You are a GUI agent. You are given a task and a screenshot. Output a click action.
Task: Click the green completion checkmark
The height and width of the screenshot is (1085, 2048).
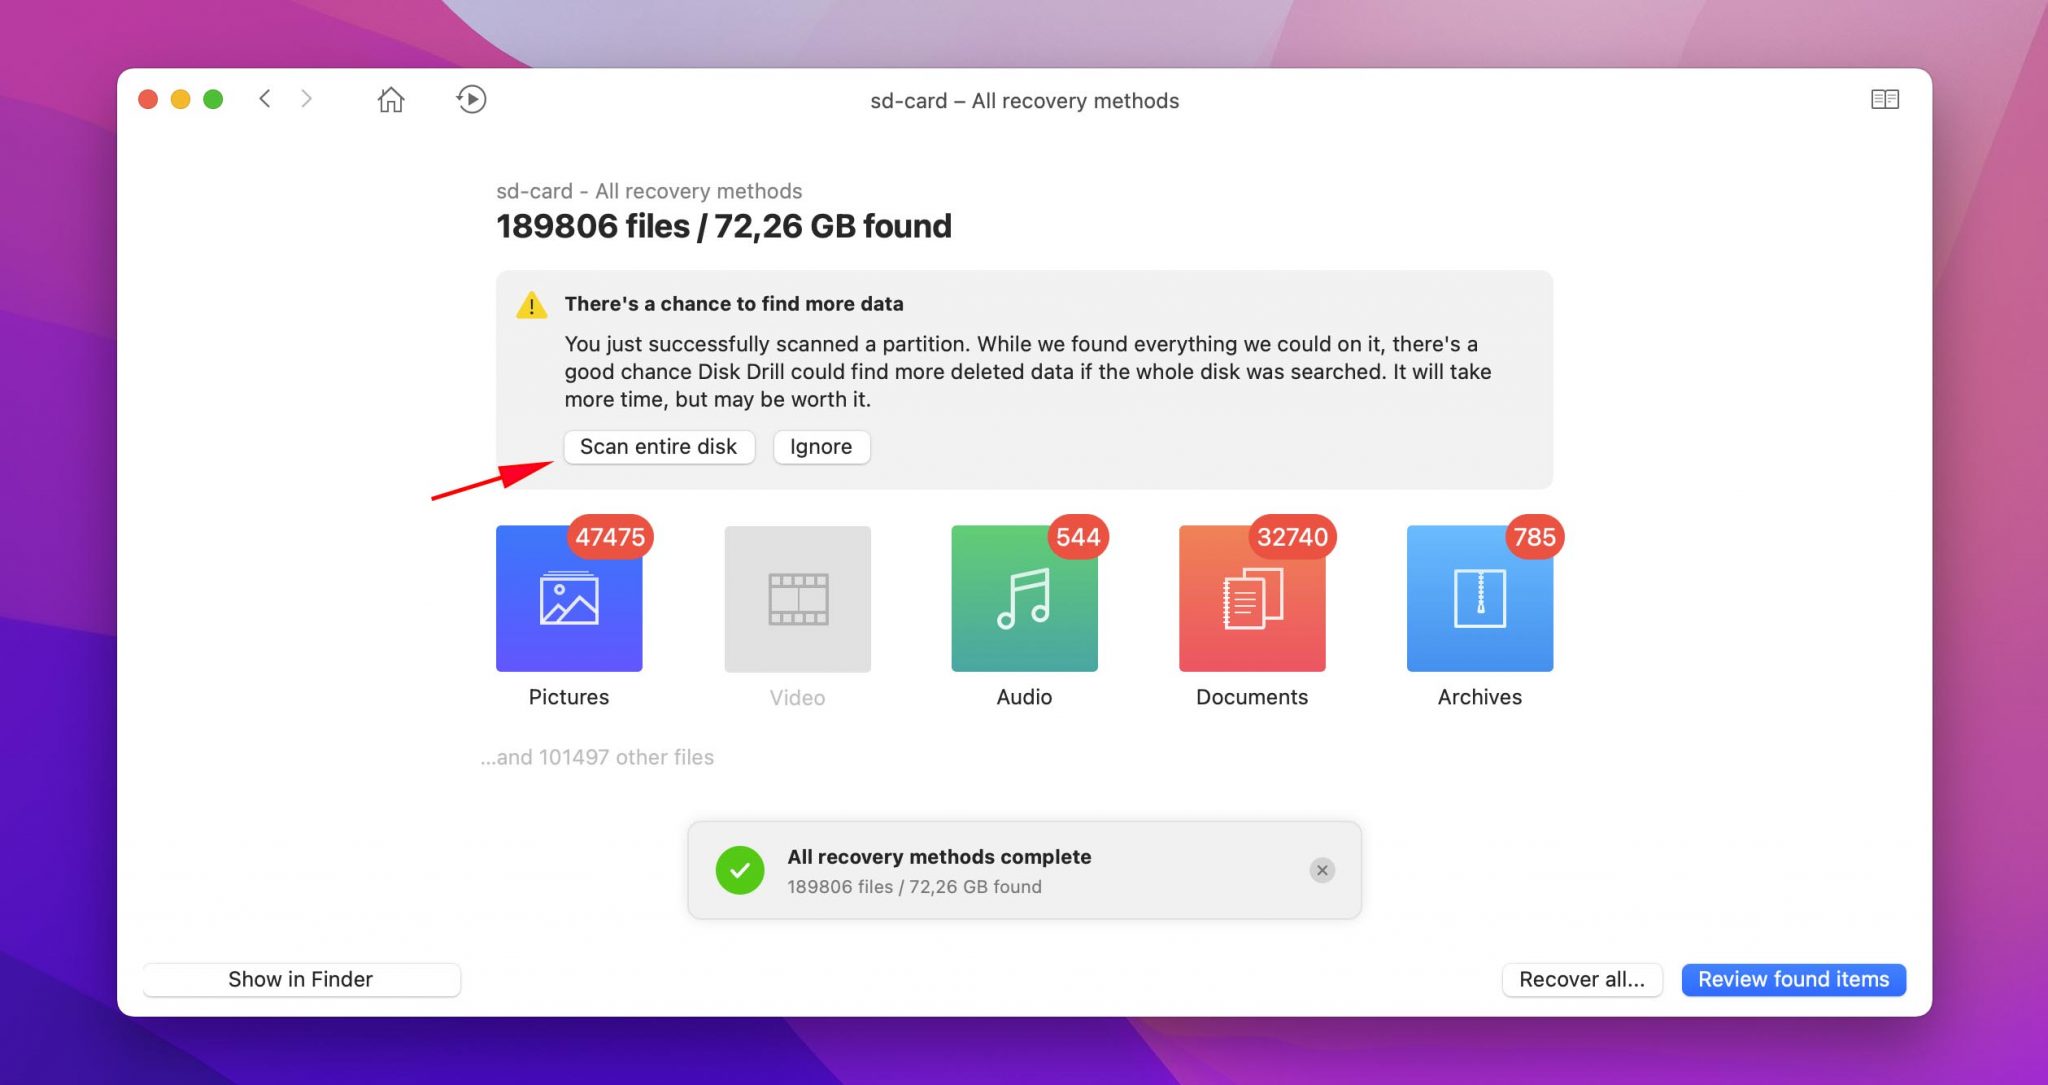[740, 870]
